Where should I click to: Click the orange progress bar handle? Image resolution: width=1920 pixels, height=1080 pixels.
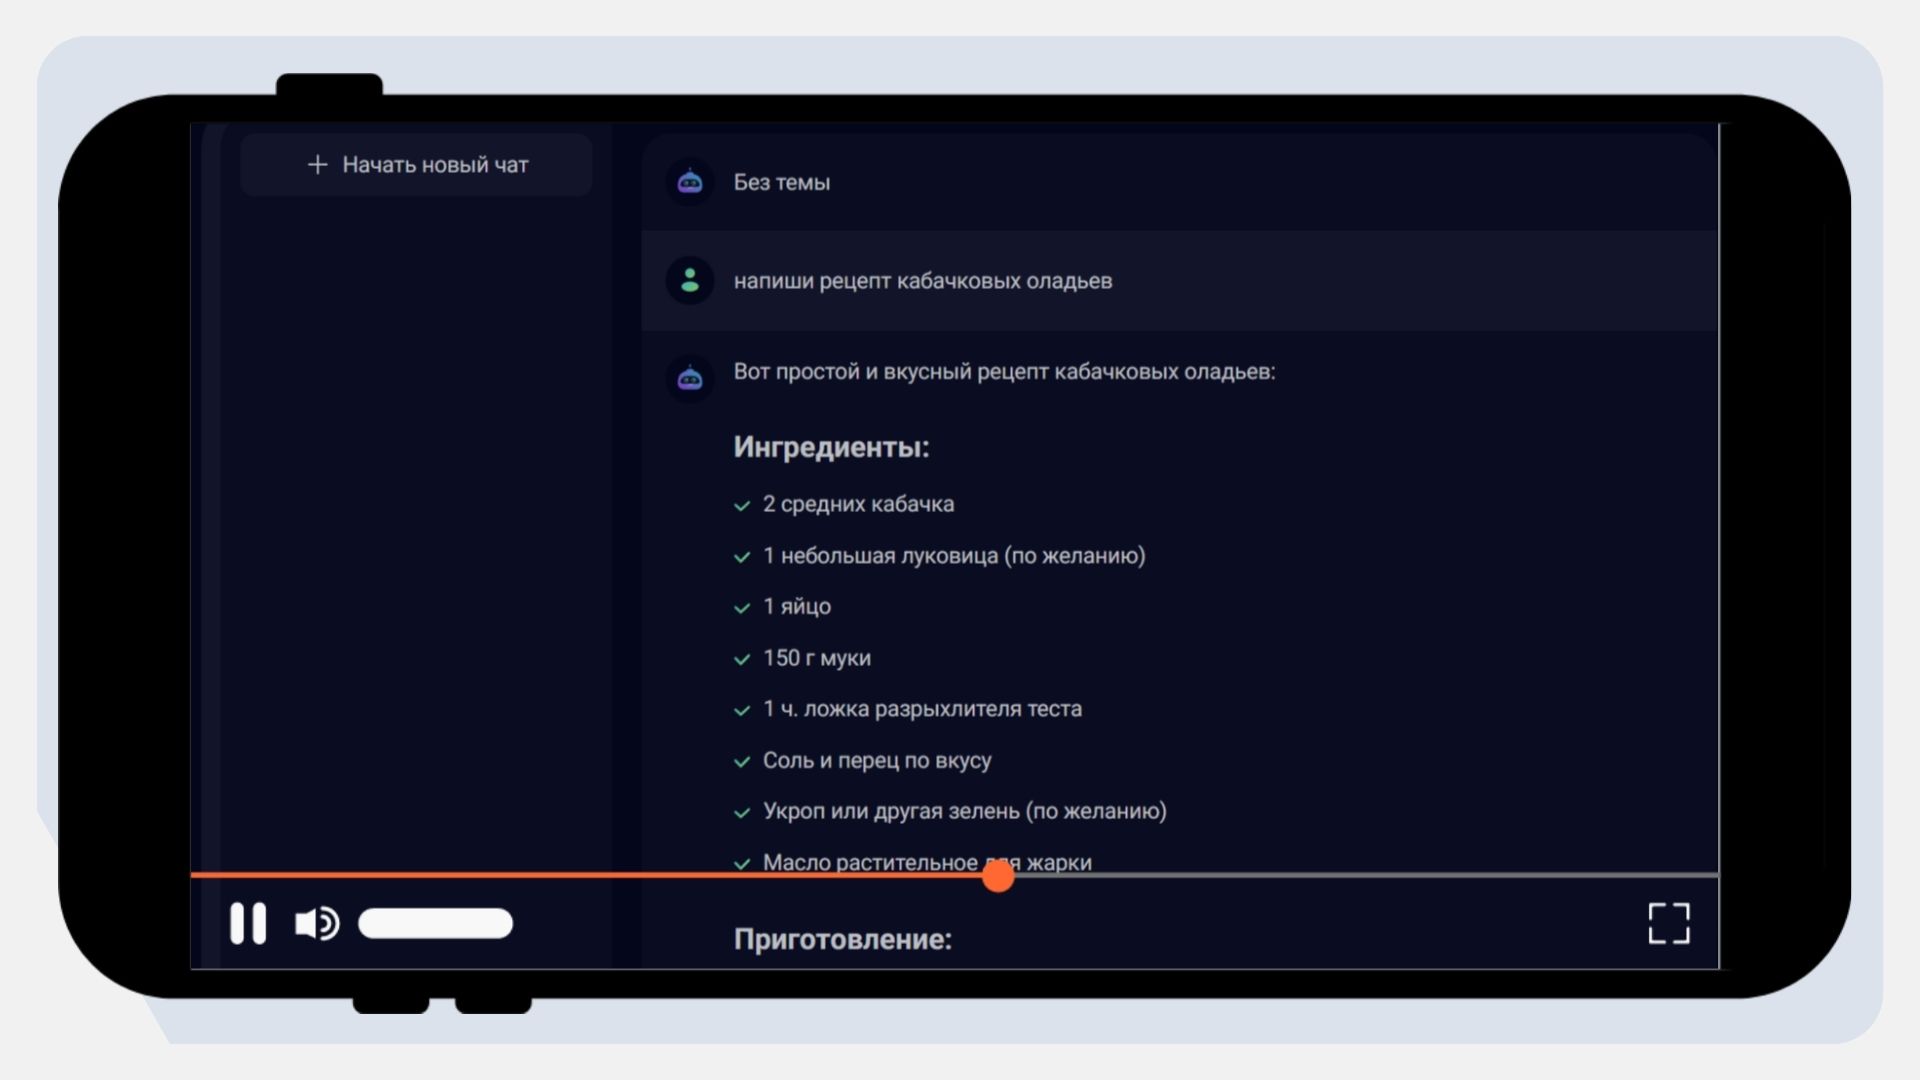(x=998, y=876)
